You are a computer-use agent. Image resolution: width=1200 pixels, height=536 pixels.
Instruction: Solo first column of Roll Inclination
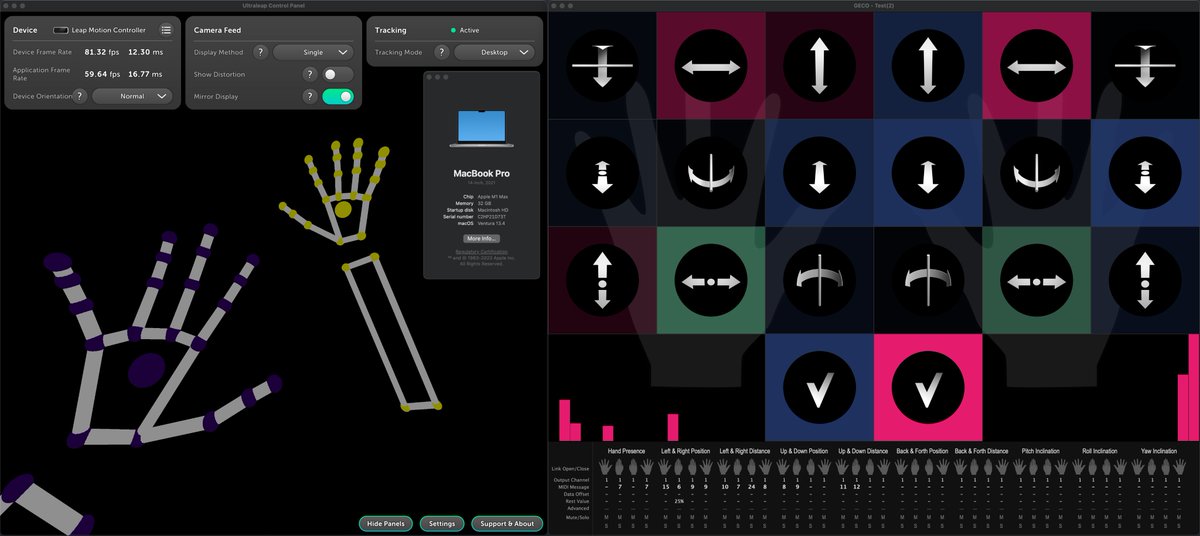click(x=1079, y=525)
